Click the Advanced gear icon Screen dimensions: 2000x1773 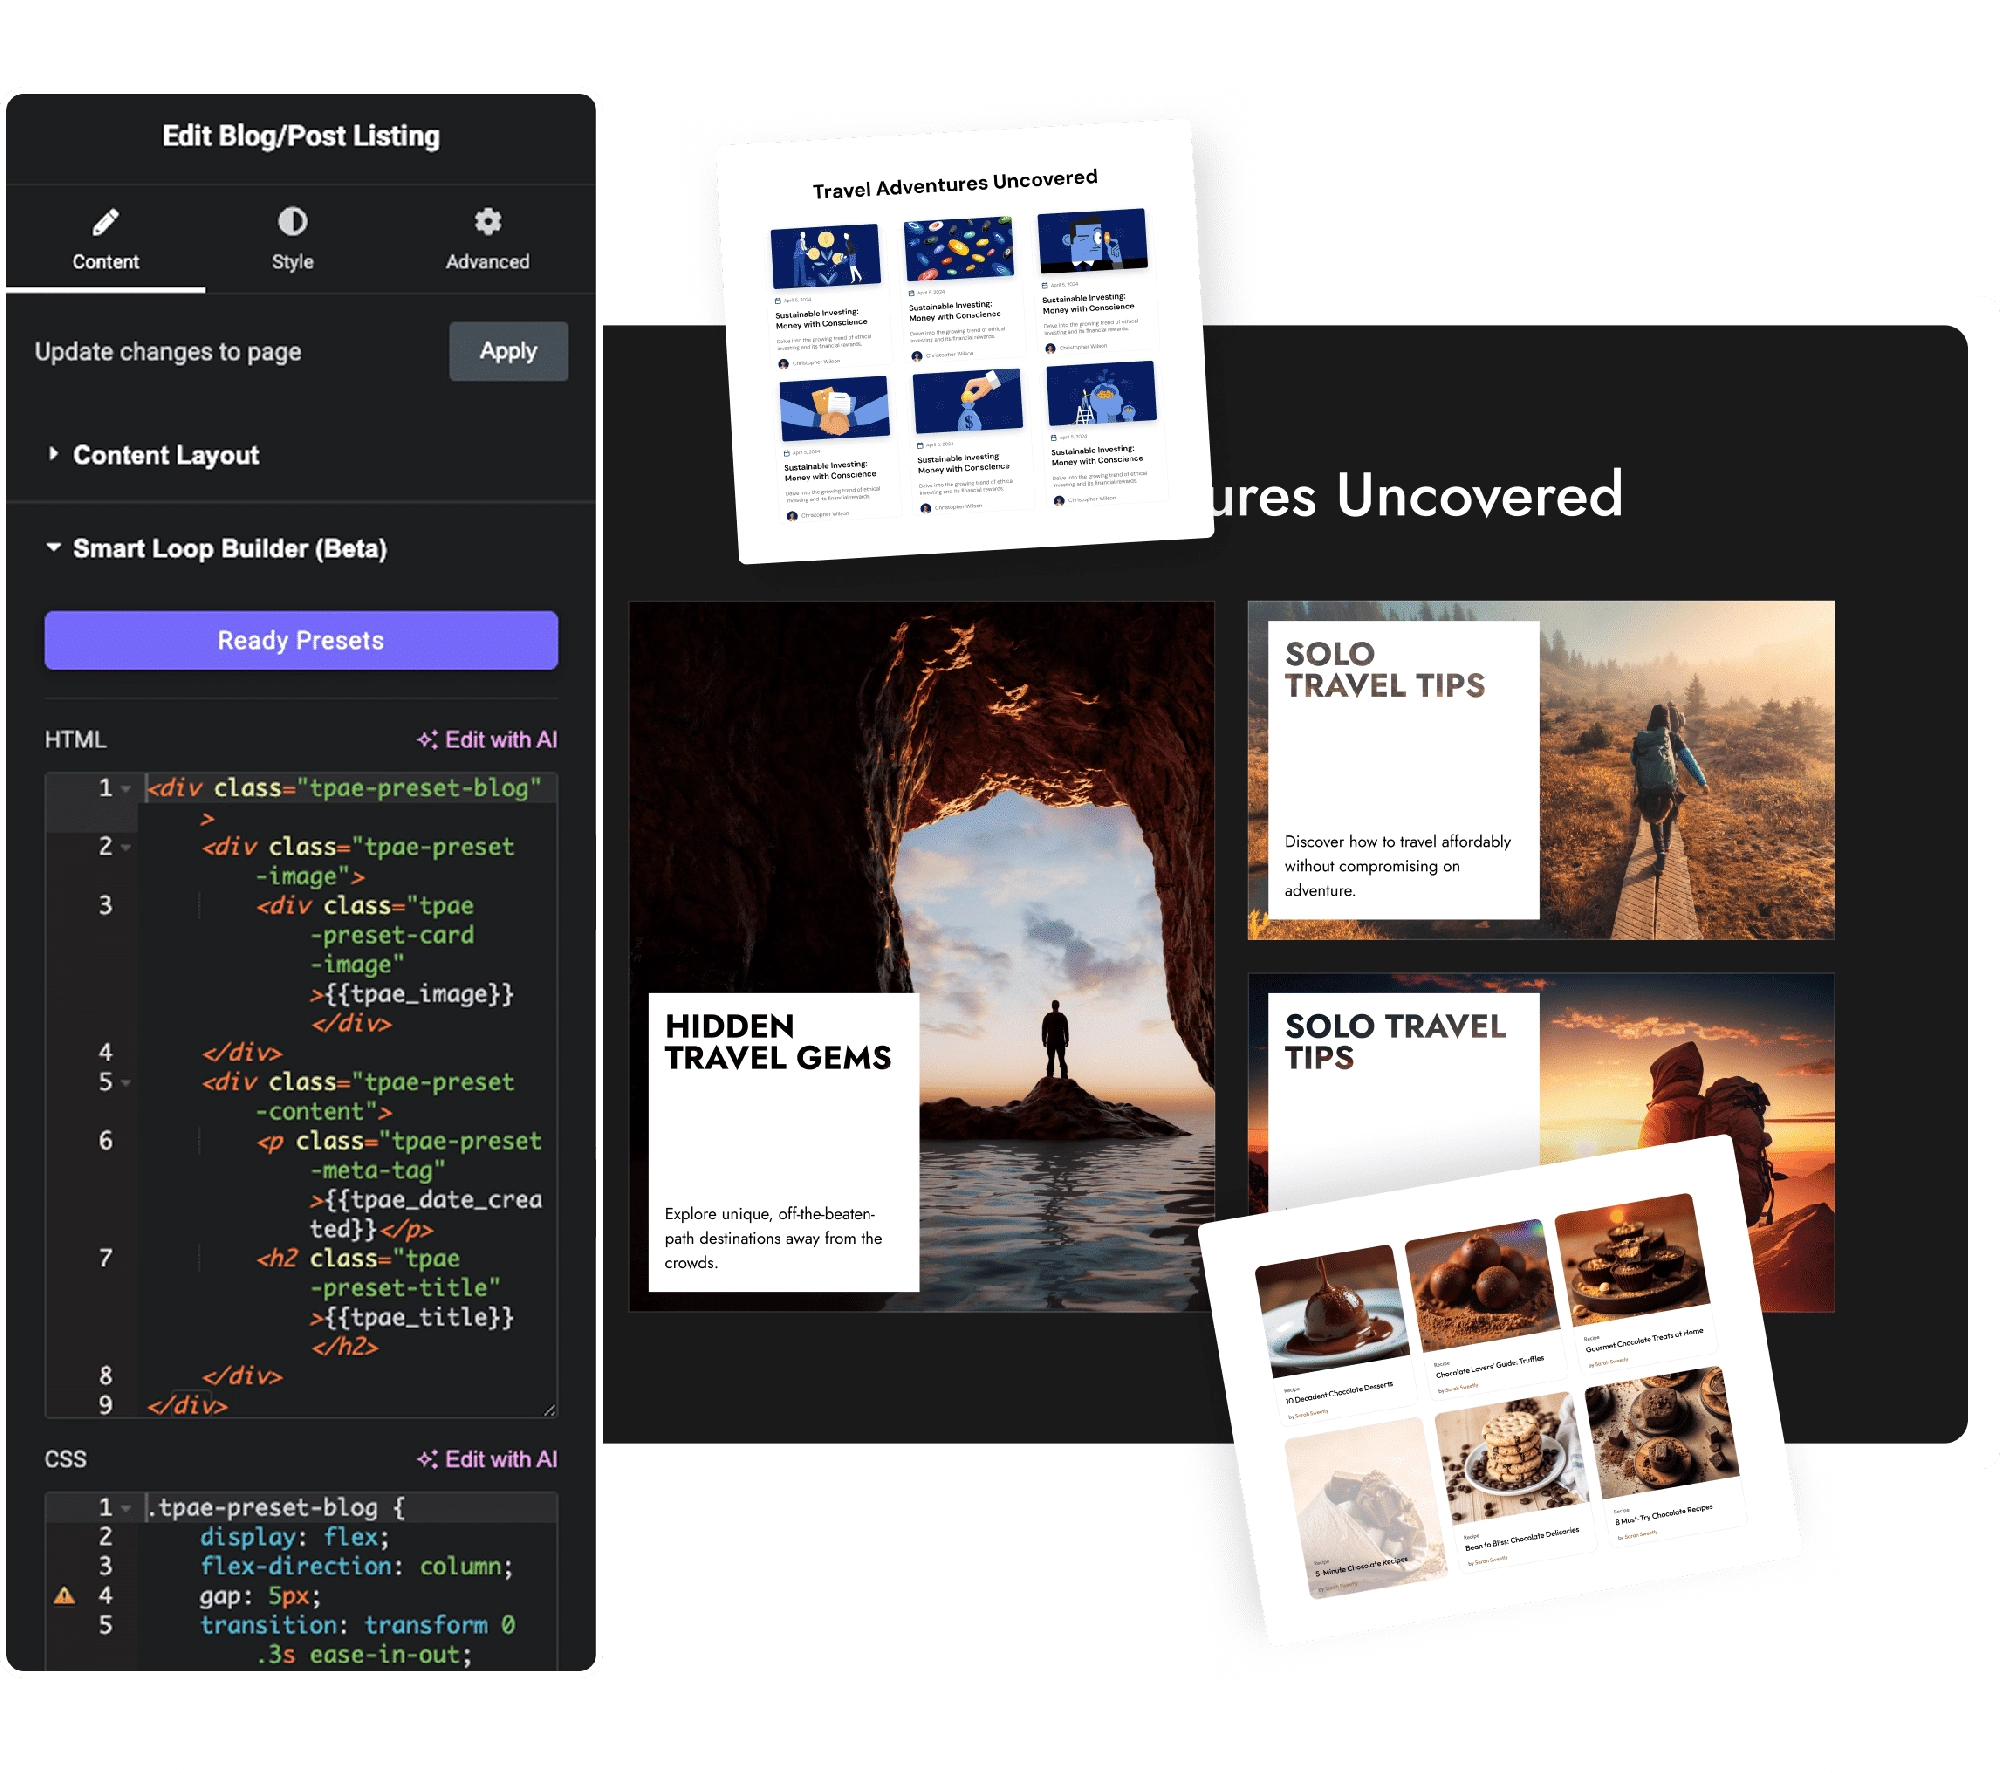click(487, 221)
